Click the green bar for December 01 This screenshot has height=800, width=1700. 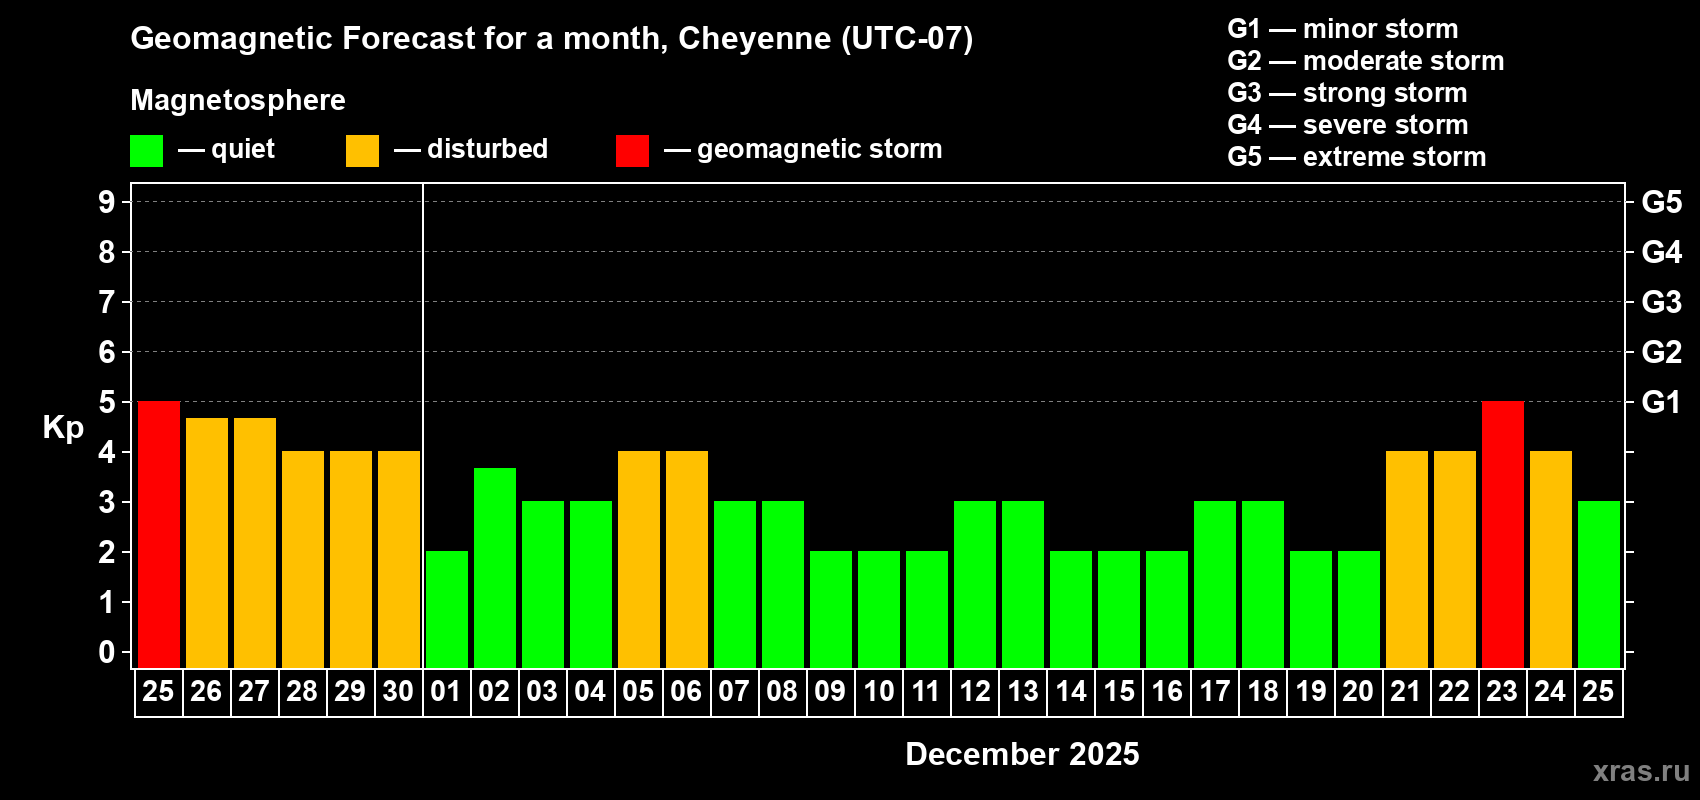447,609
